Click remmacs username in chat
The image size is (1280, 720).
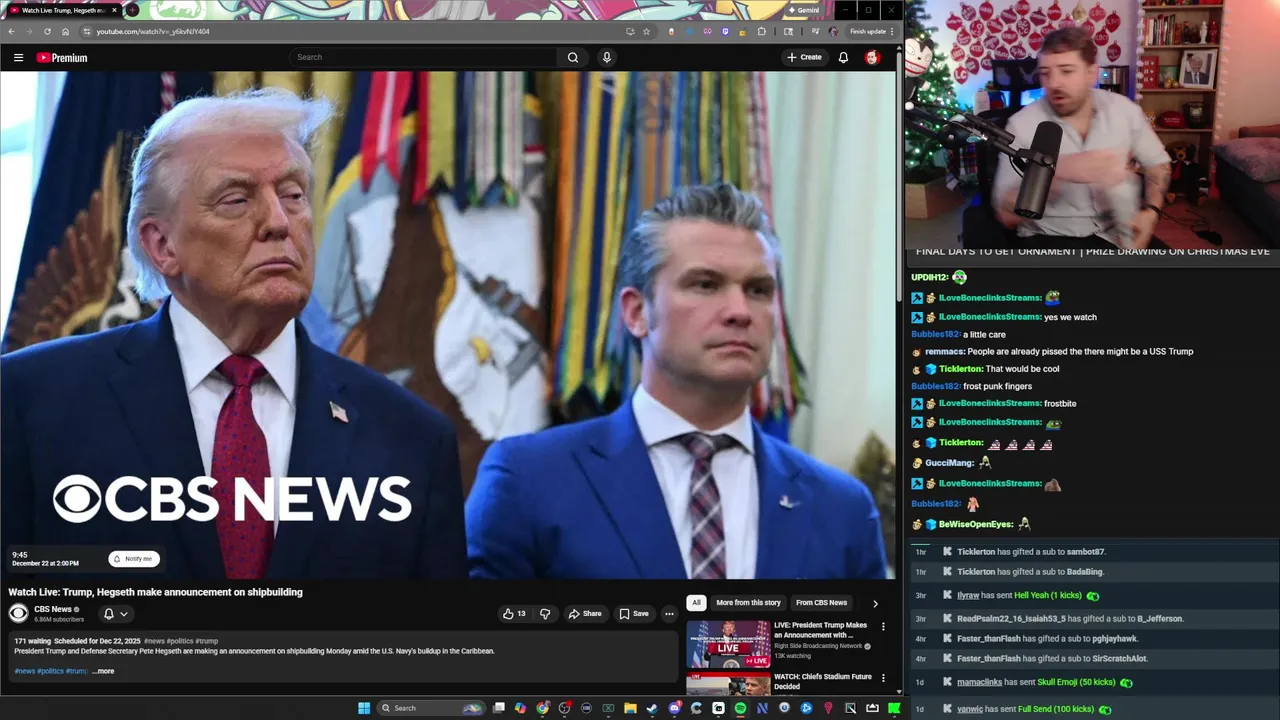944,352
